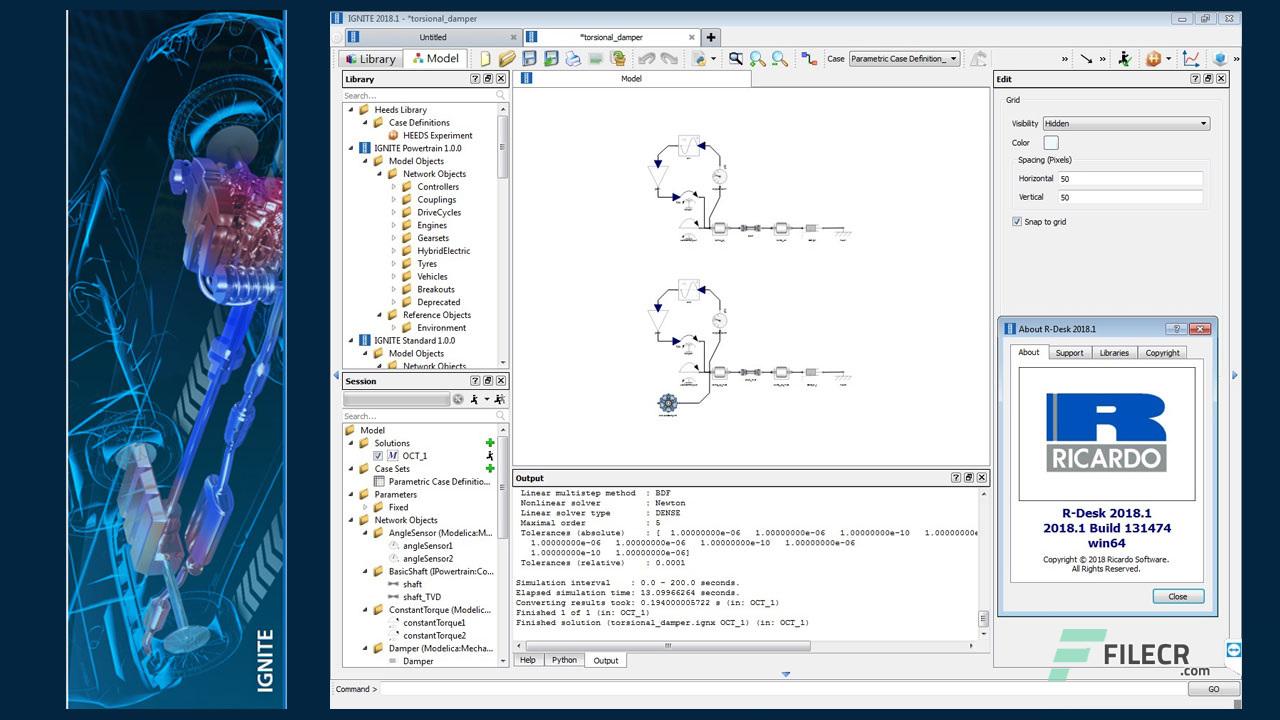The height and width of the screenshot is (720, 1280).
Task: Click the blue 3D cube toolbar icon
Action: tap(1220, 59)
